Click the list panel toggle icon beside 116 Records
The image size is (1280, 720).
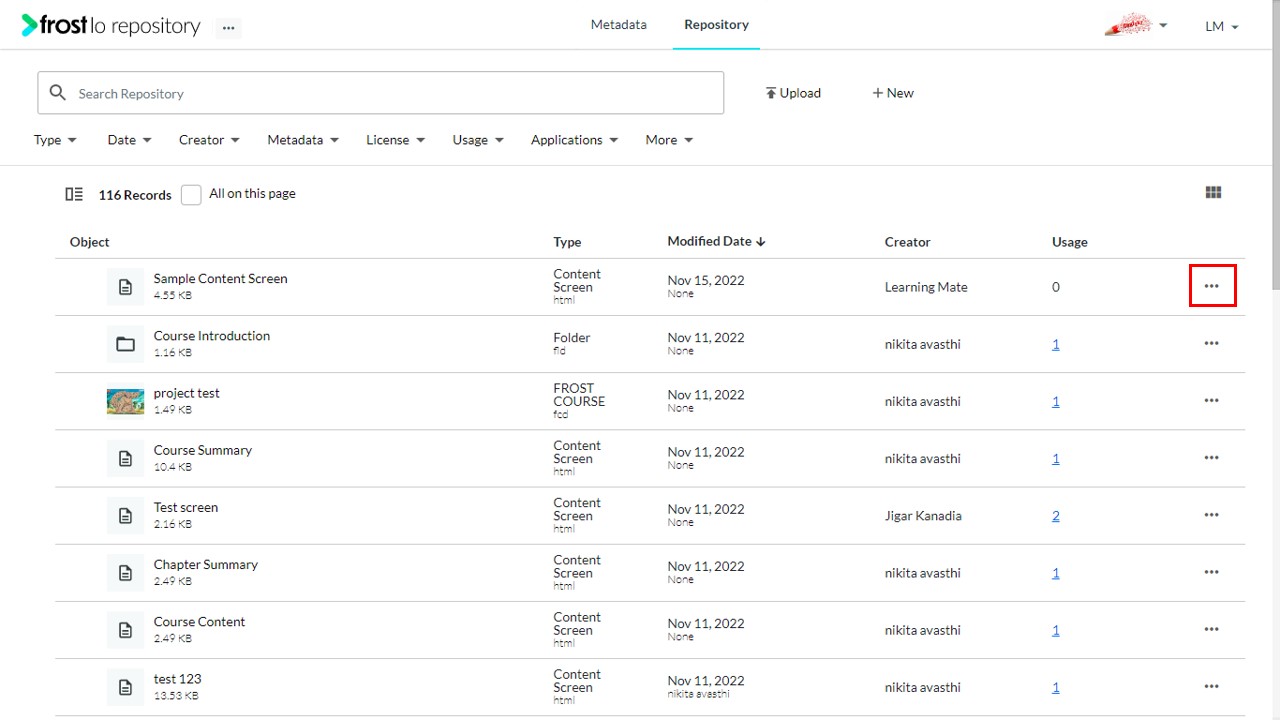click(x=74, y=194)
